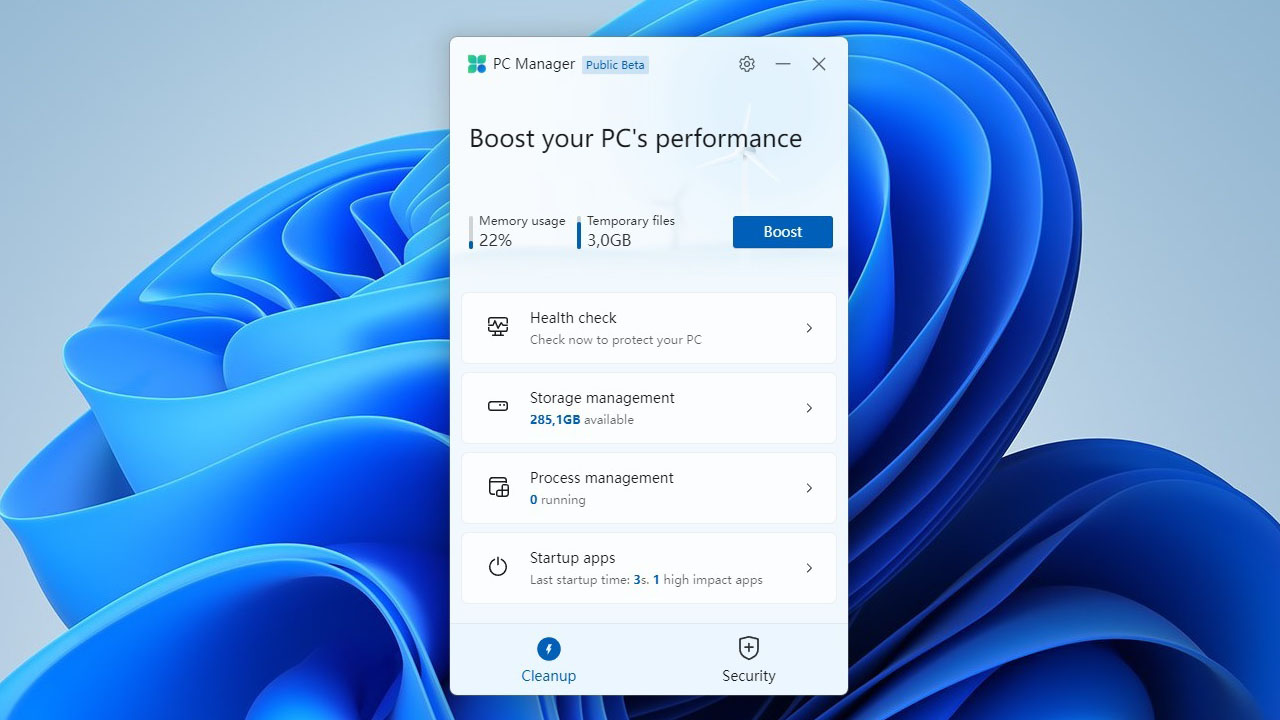Click the PC Manager logo icon
The height and width of the screenshot is (720, 1280).
tap(477, 64)
